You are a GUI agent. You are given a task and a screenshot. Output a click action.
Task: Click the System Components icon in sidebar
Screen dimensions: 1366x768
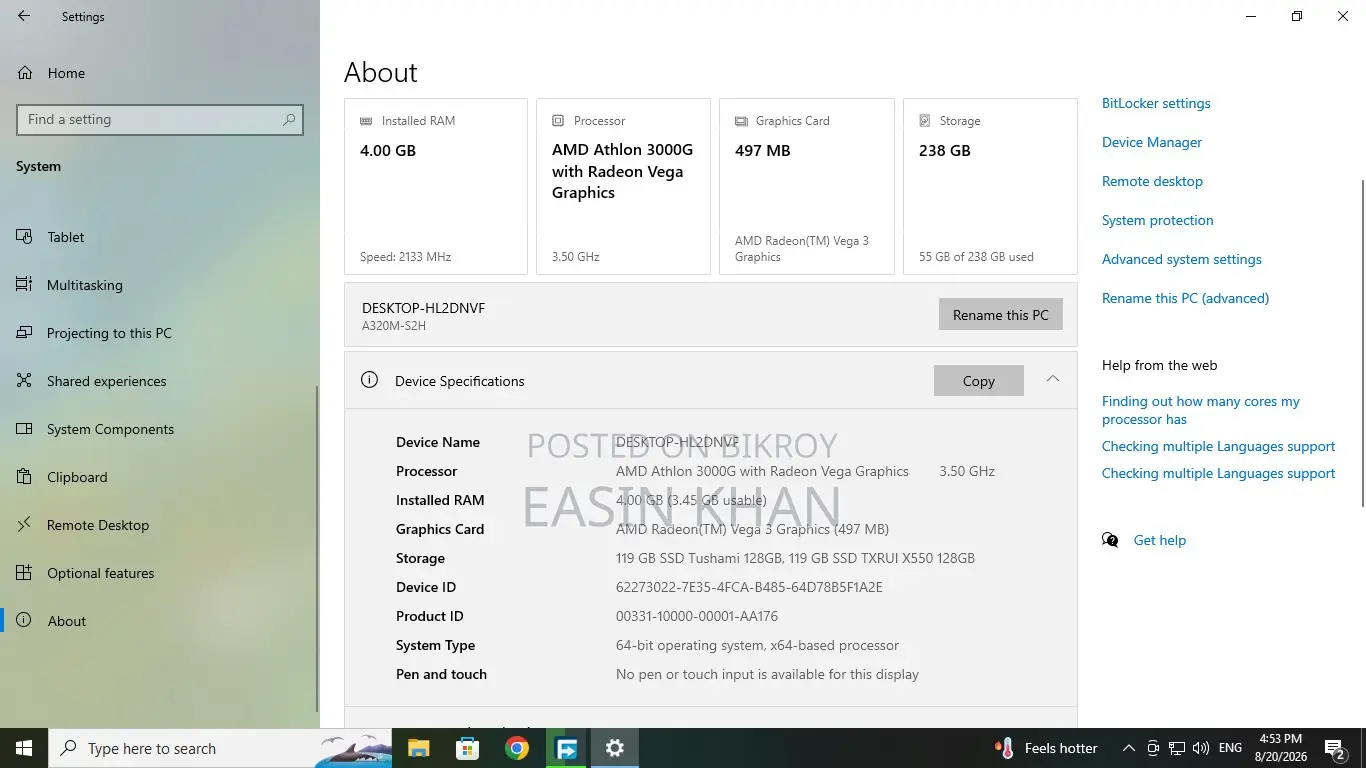(25, 429)
